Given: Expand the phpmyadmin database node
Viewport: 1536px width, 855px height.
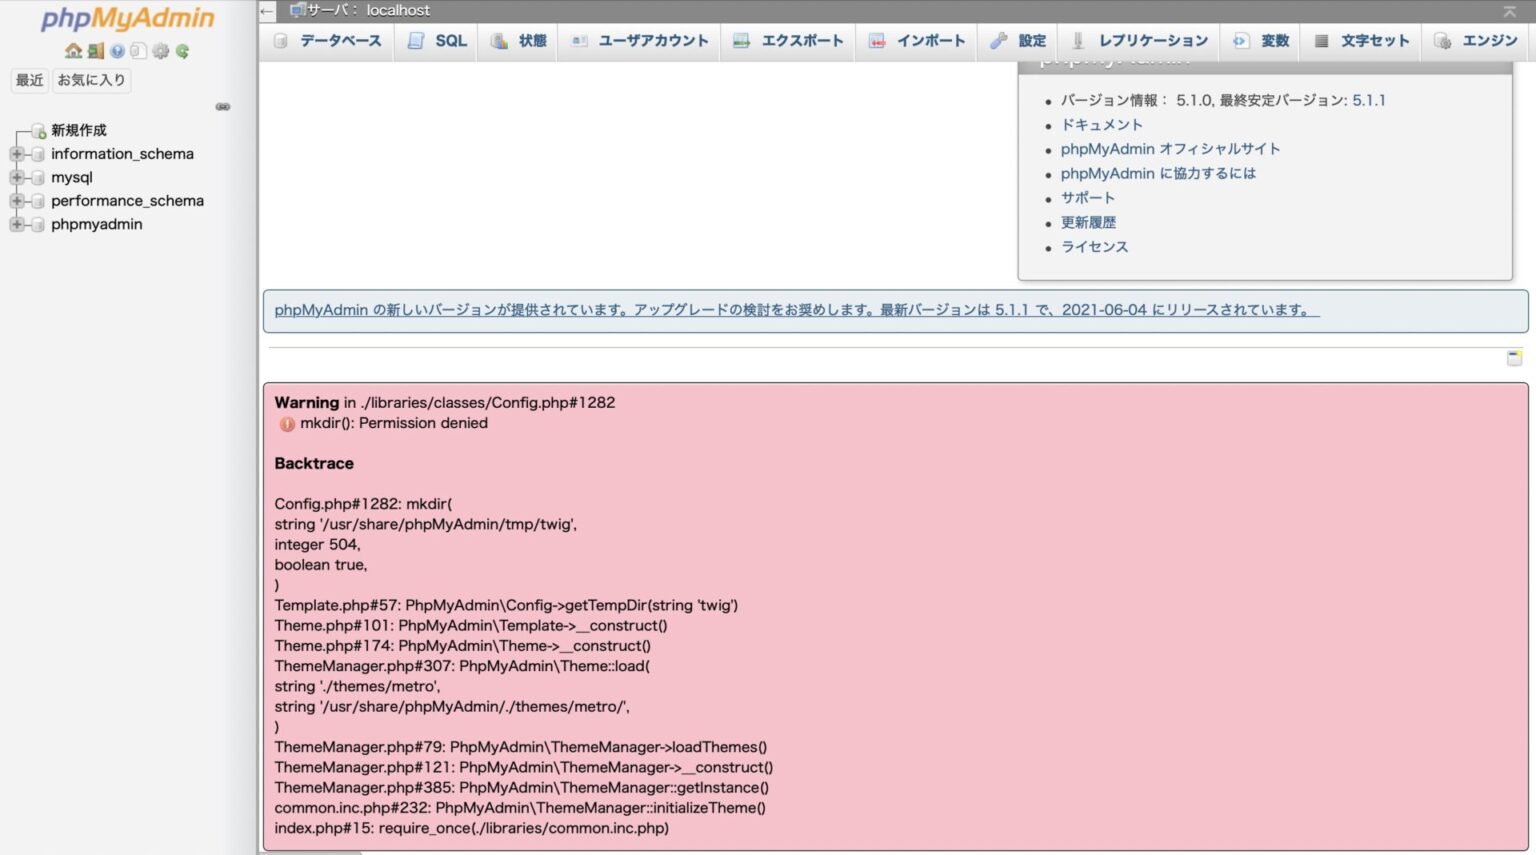Looking at the screenshot, I should [15, 224].
